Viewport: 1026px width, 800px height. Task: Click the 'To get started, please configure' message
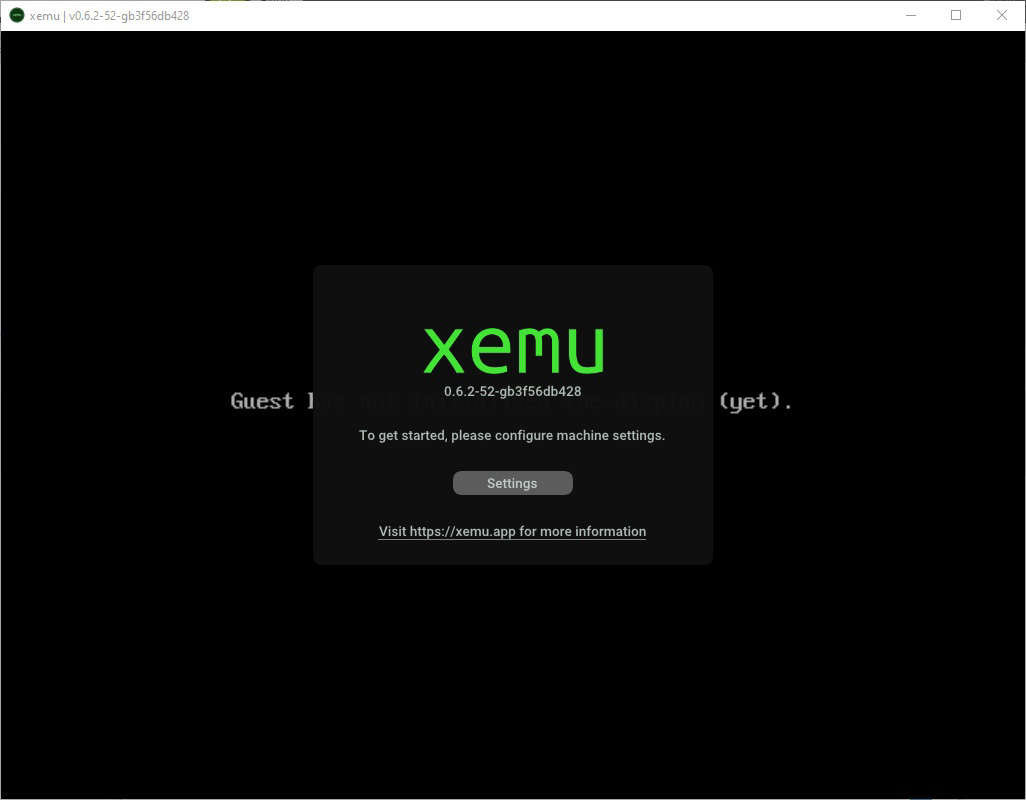[x=512, y=435]
